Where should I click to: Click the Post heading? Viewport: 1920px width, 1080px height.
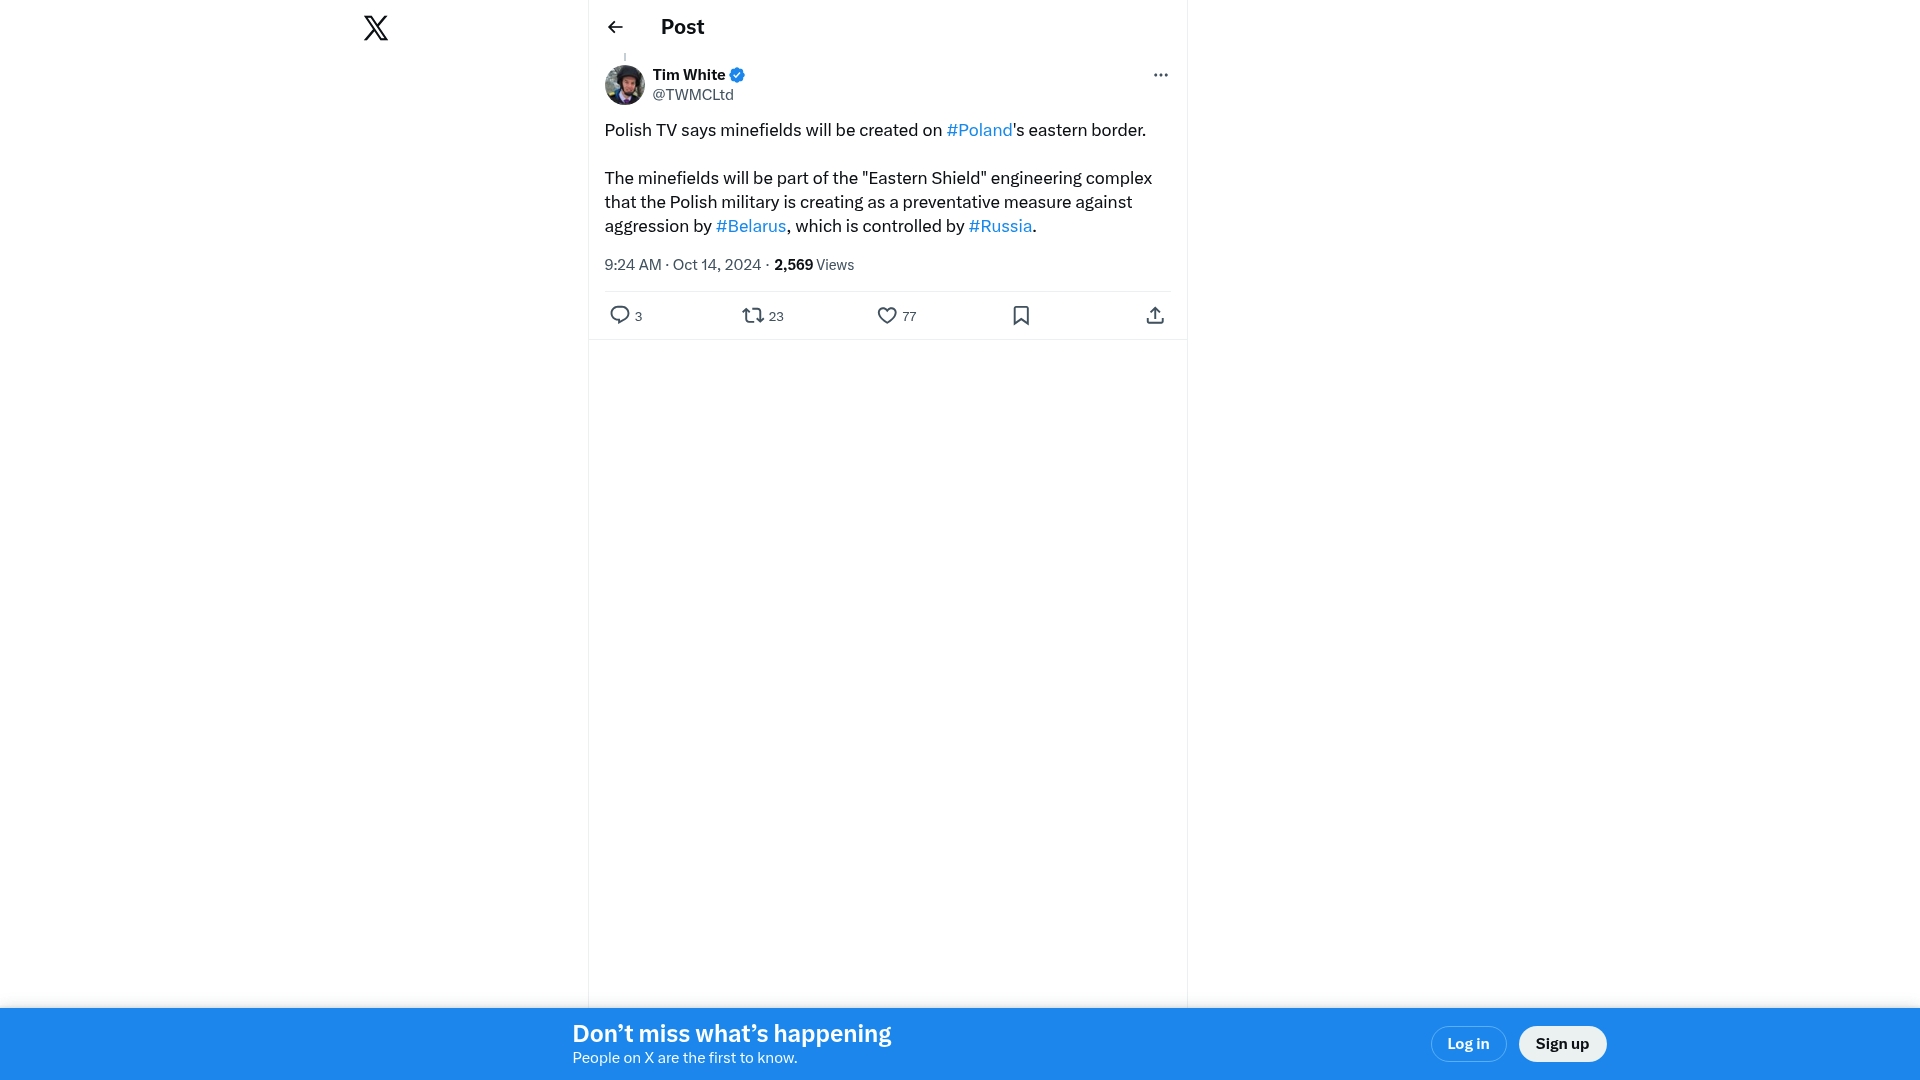point(682,27)
